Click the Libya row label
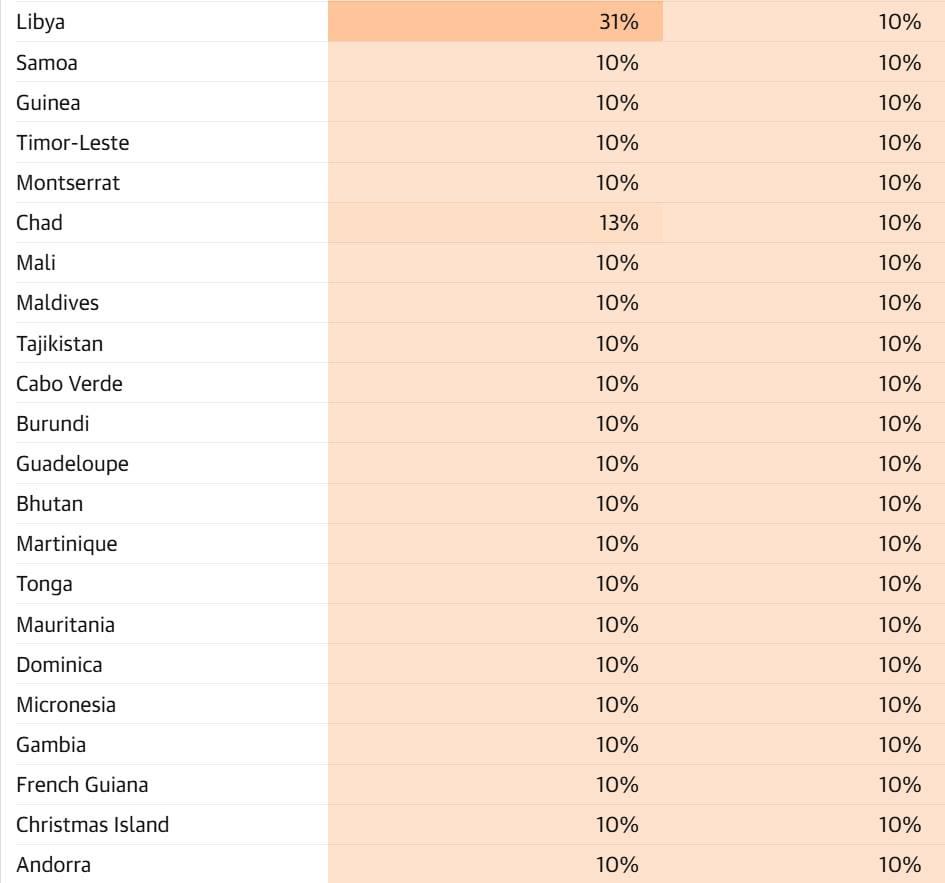 coord(40,22)
